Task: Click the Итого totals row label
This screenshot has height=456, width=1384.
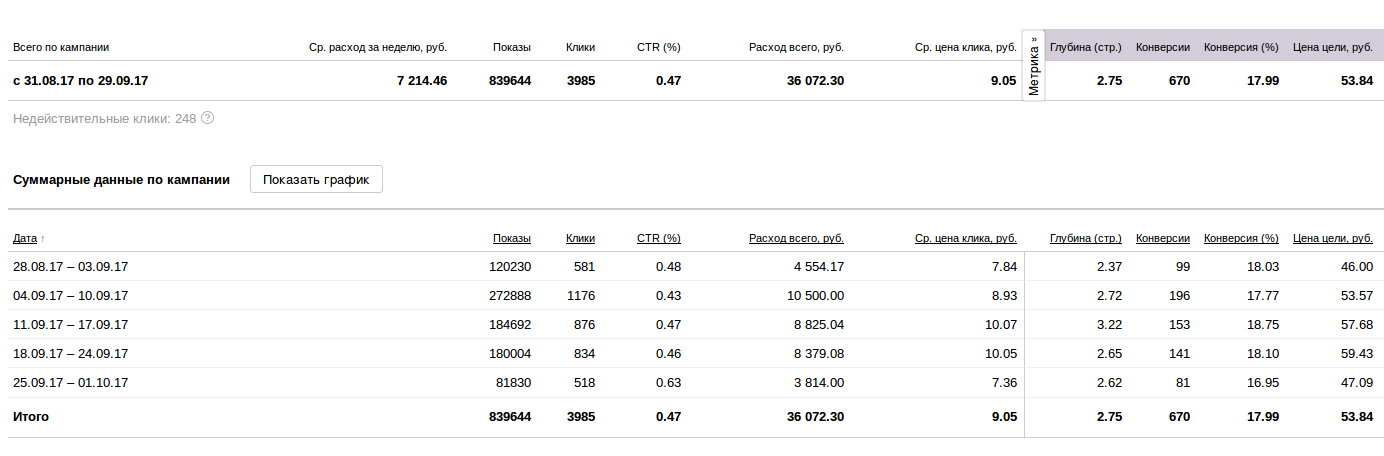Action: (x=31, y=417)
